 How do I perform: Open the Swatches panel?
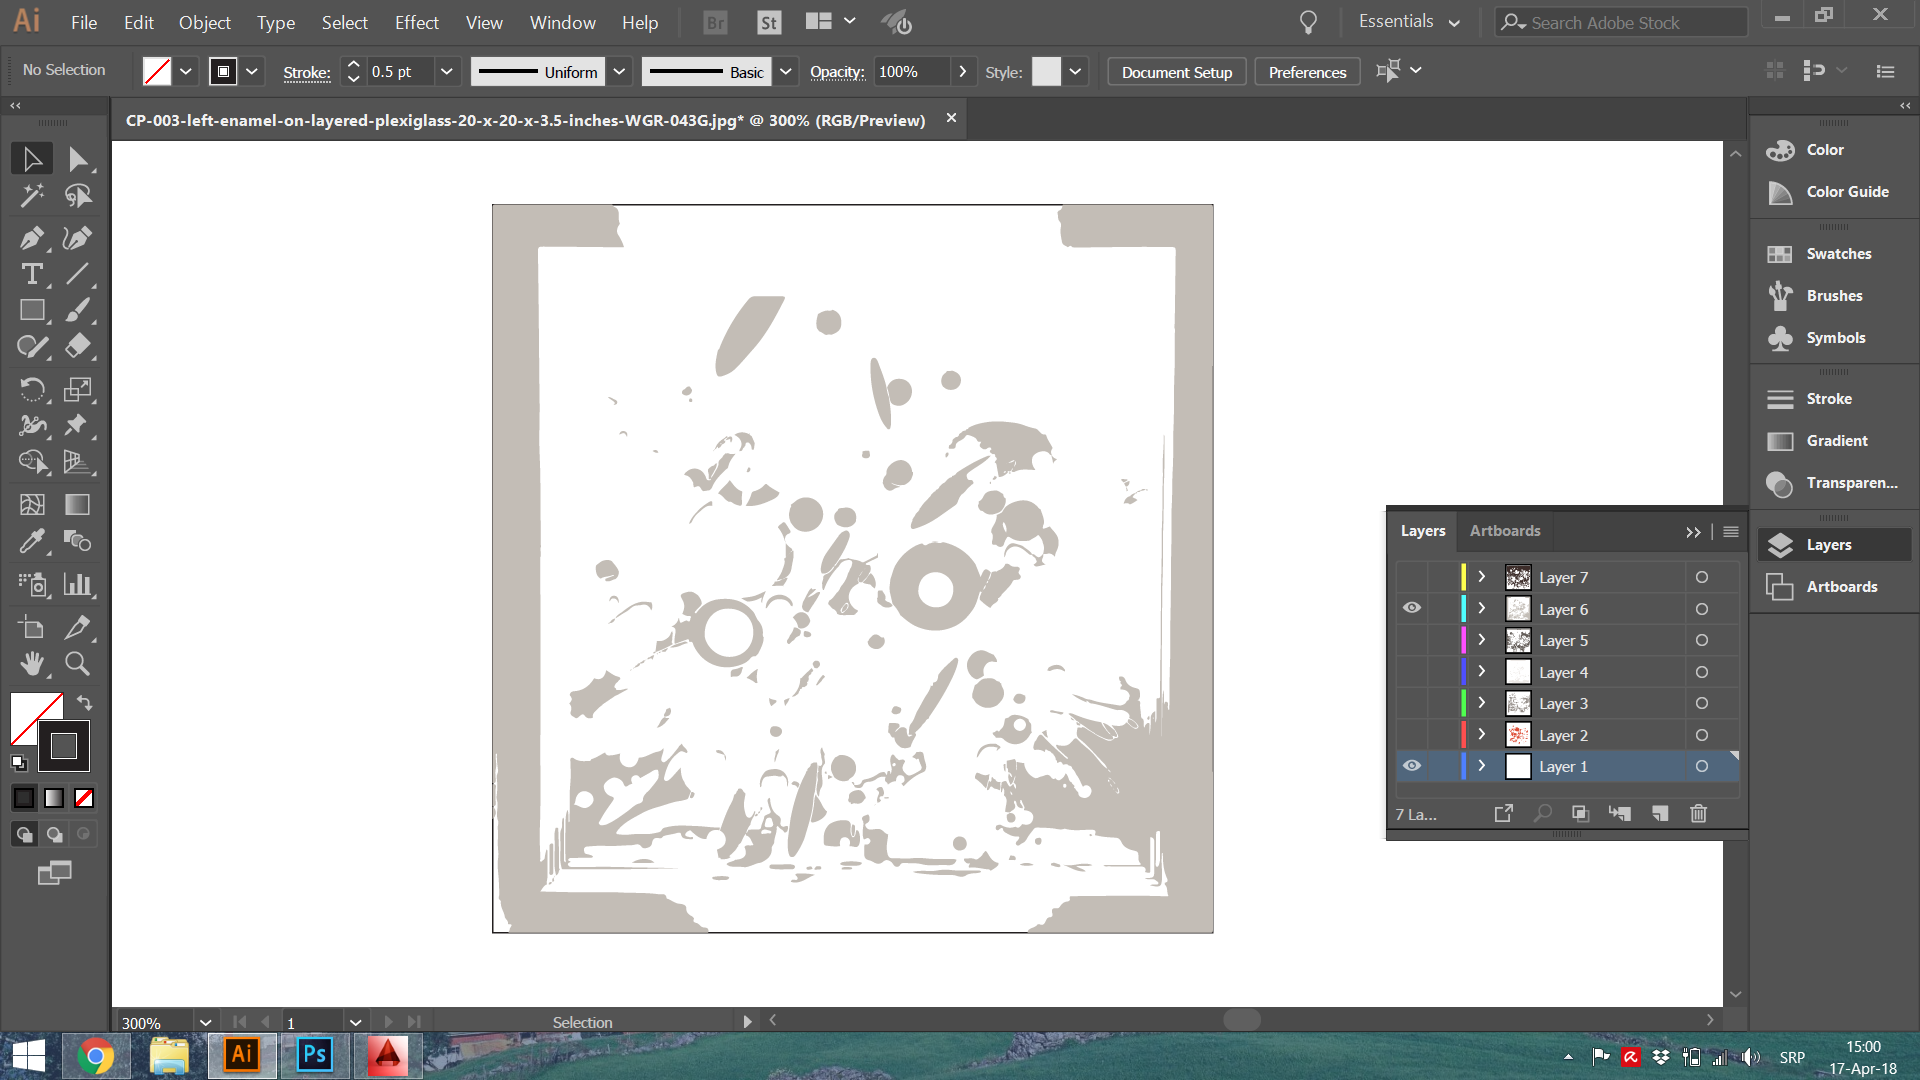coord(1838,254)
